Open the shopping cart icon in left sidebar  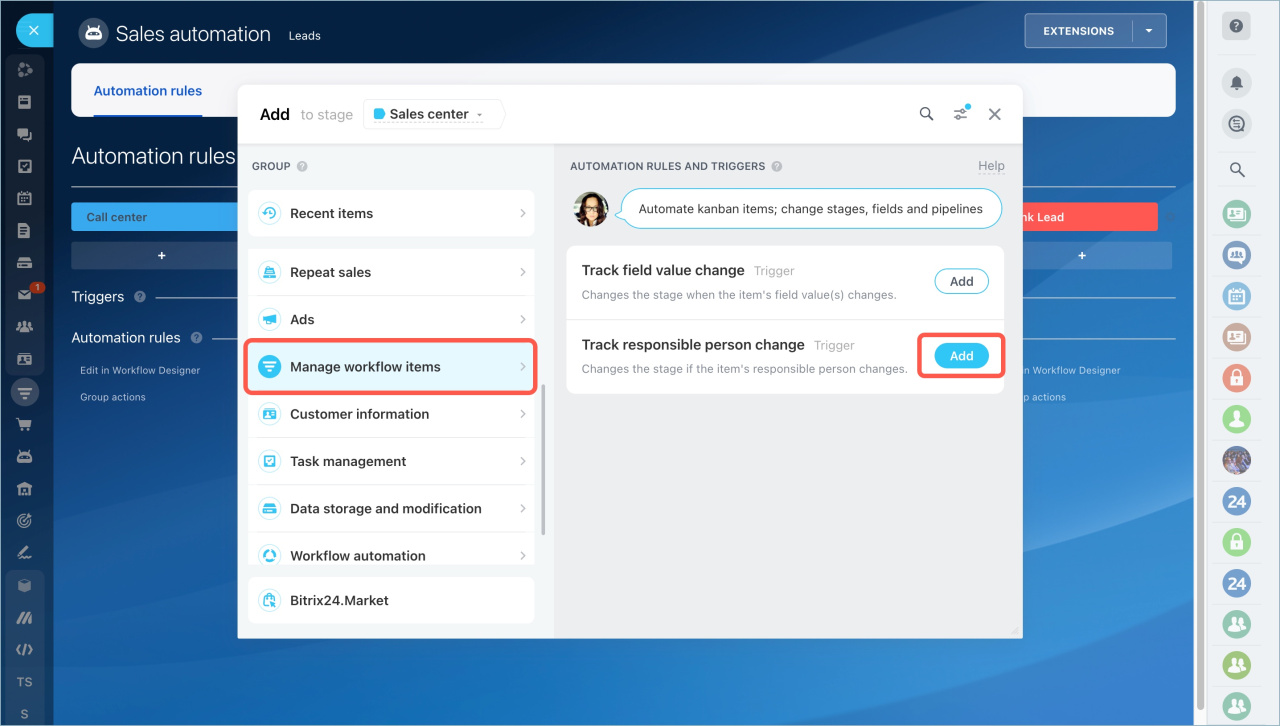point(25,424)
